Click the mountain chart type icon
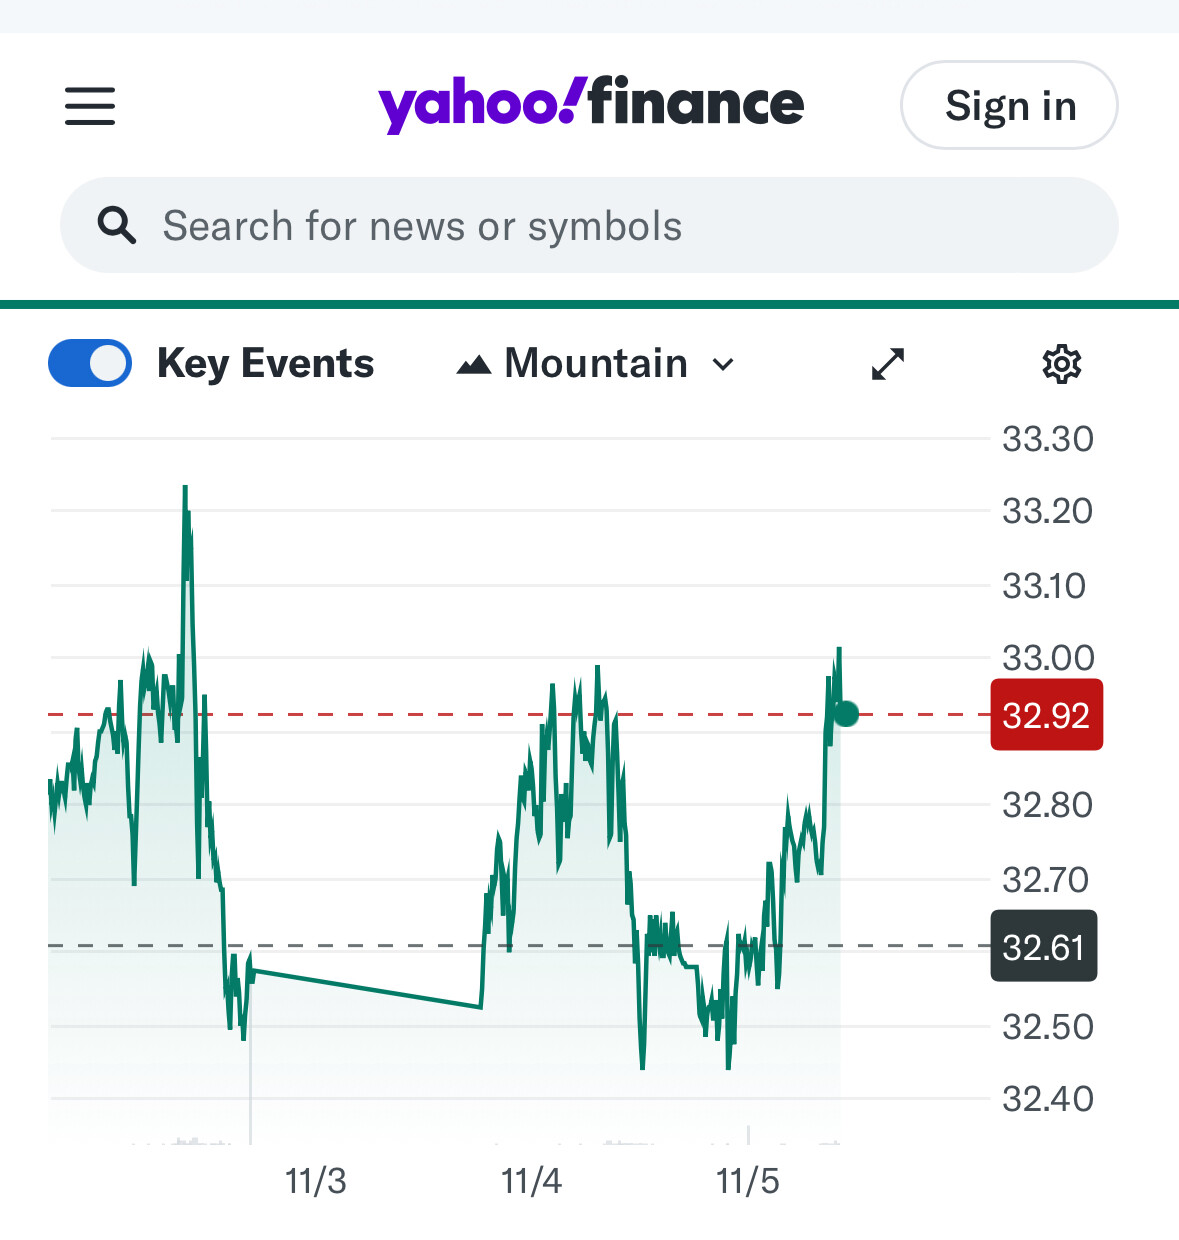This screenshot has height=1240, width=1179. coord(474,365)
